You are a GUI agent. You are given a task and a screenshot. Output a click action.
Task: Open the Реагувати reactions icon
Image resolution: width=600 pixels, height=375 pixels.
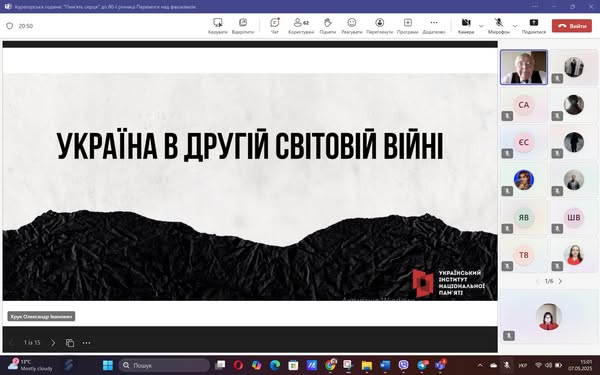pos(352,26)
